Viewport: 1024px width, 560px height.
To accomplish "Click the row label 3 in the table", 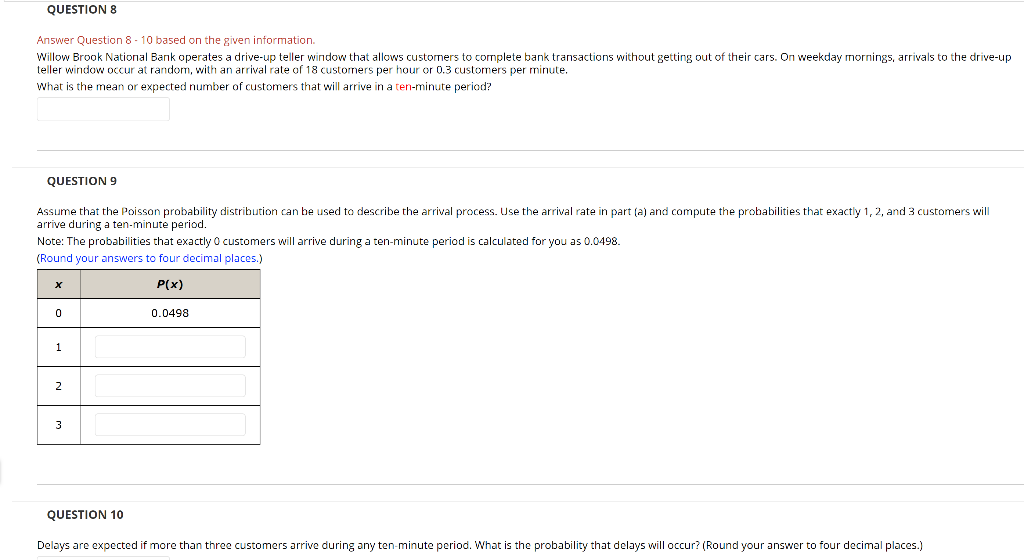I will 59,426.
